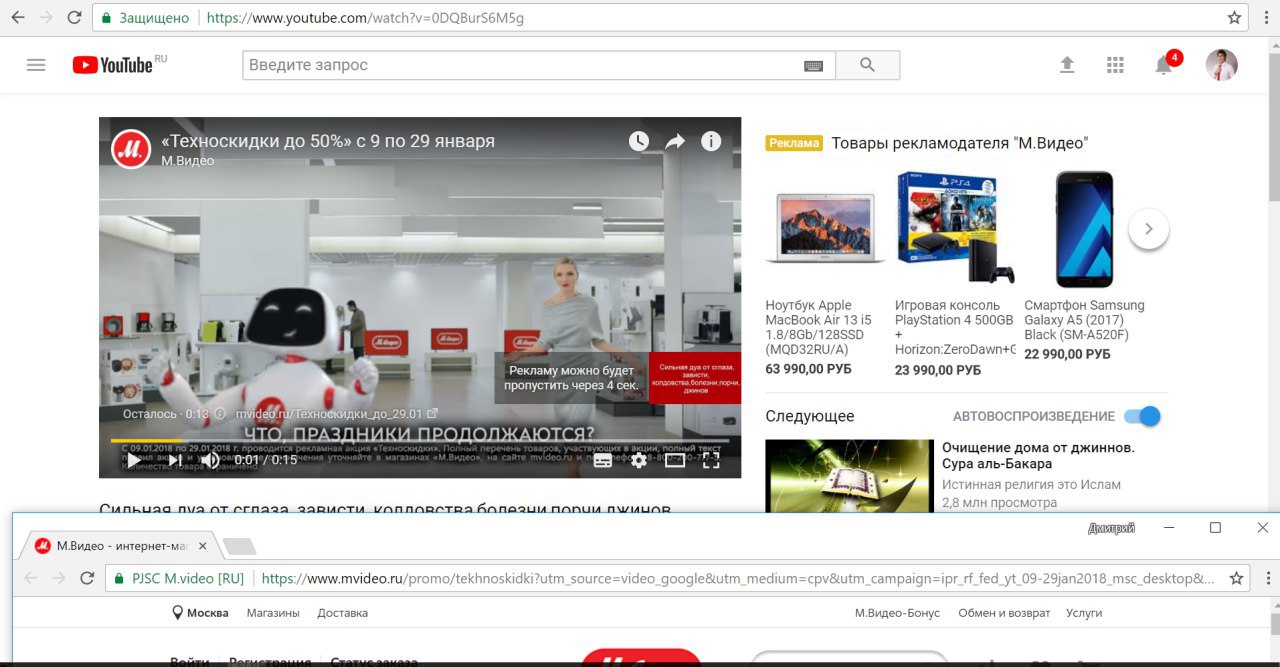This screenshot has height=667, width=1280.
Task: Reload the mvideo.ru page
Action: coord(86,578)
